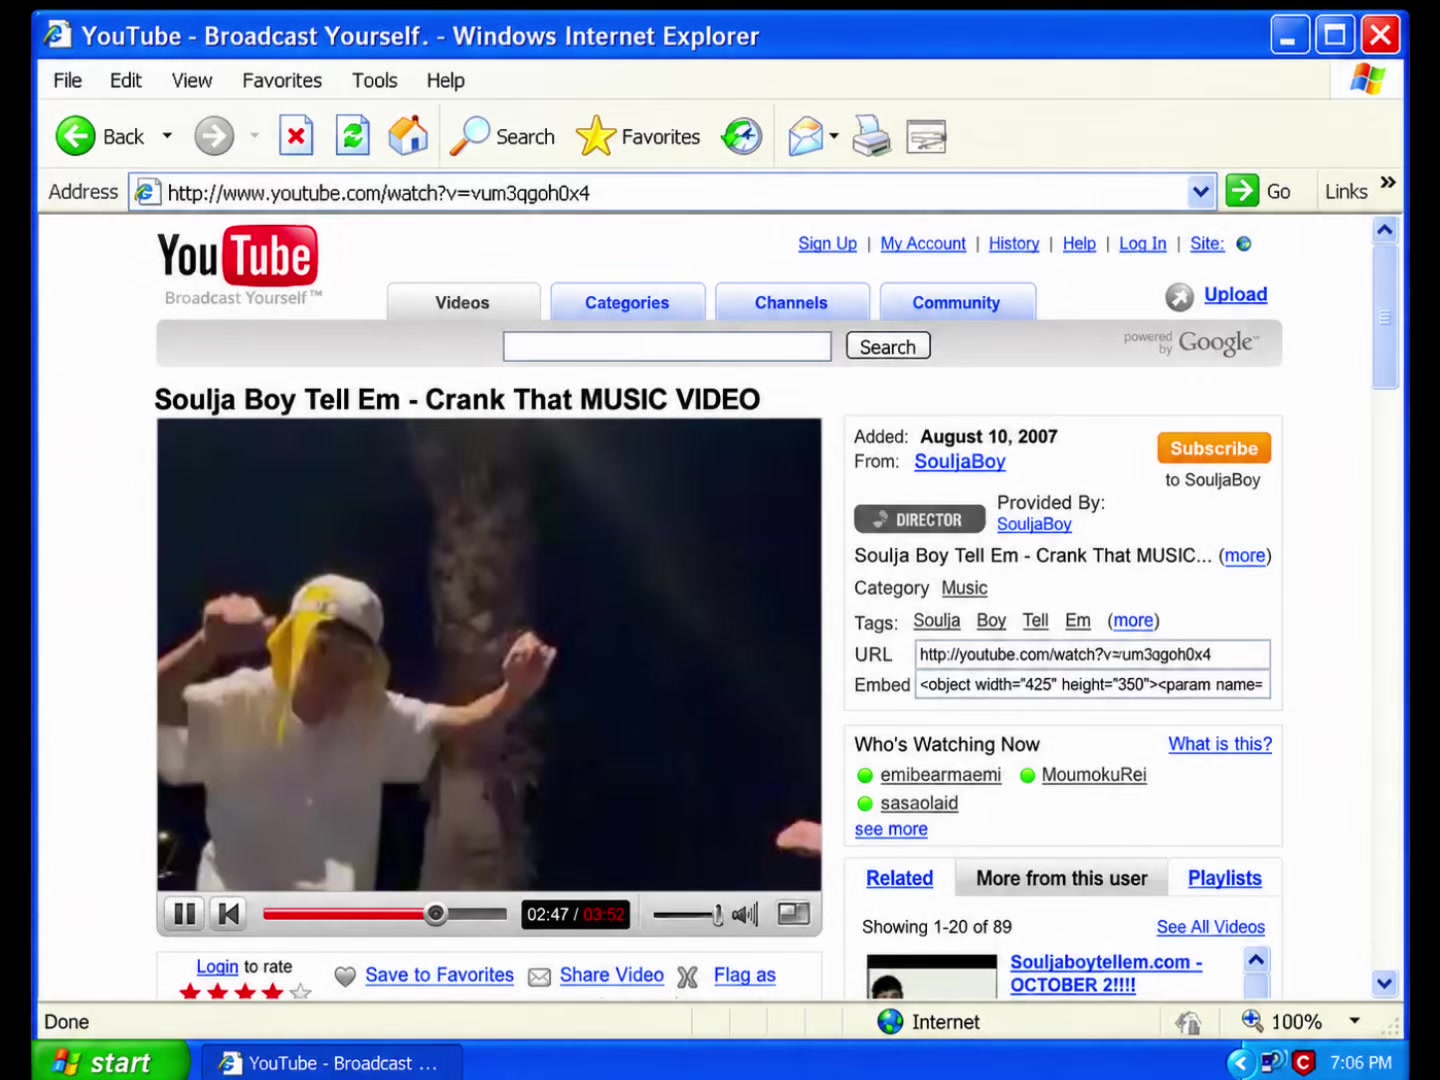Go to the Home page icon
This screenshot has width=1440, height=1080.
pos(408,136)
